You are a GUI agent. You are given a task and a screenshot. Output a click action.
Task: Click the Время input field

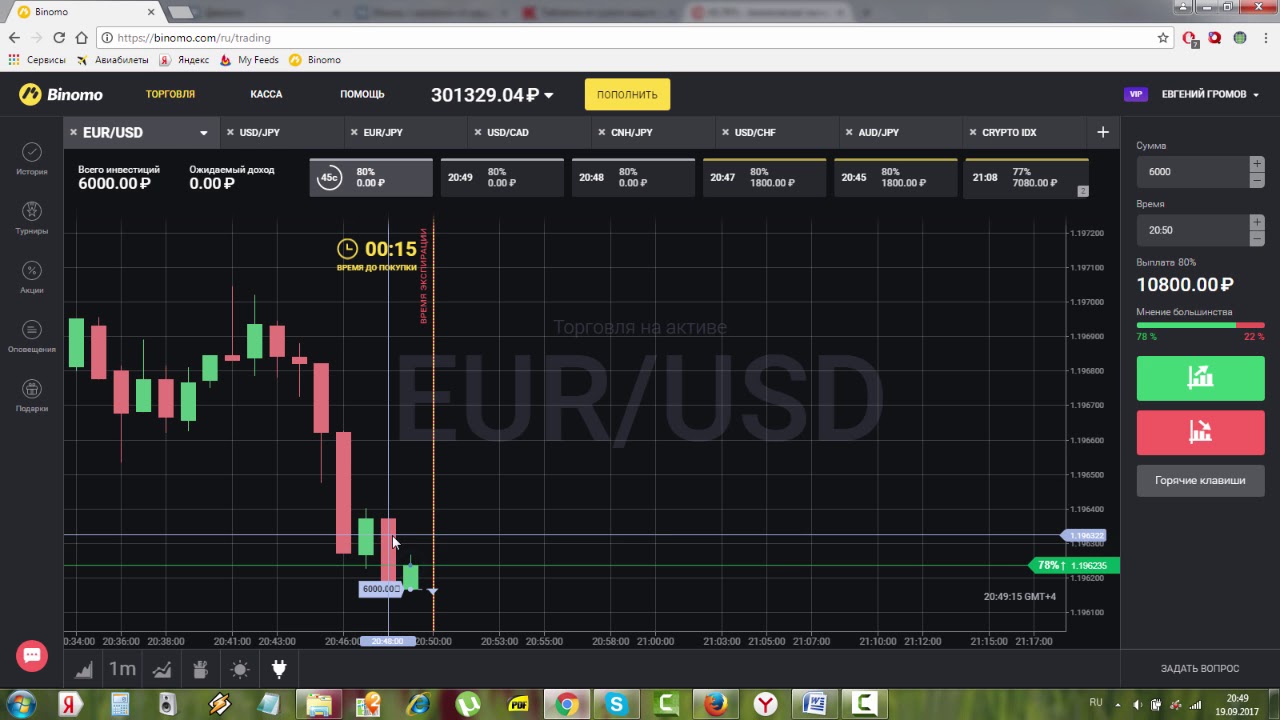pyautogui.click(x=1192, y=230)
